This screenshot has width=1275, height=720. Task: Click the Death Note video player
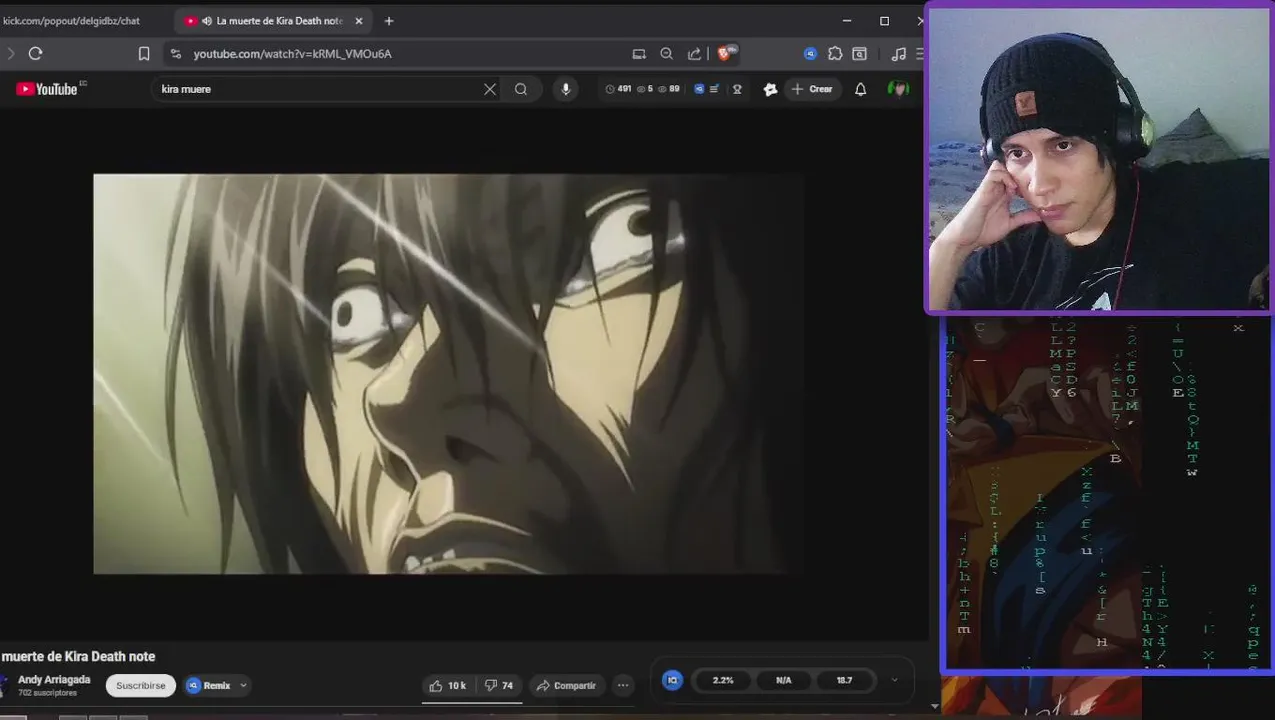pyautogui.click(x=449, y=374)
